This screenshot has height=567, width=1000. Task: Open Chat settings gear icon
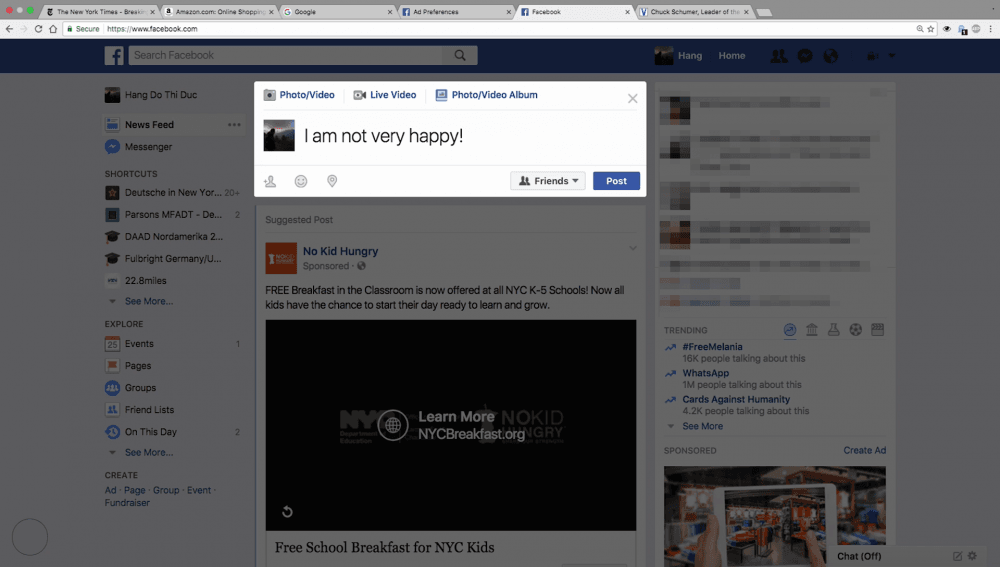[974, 556]
